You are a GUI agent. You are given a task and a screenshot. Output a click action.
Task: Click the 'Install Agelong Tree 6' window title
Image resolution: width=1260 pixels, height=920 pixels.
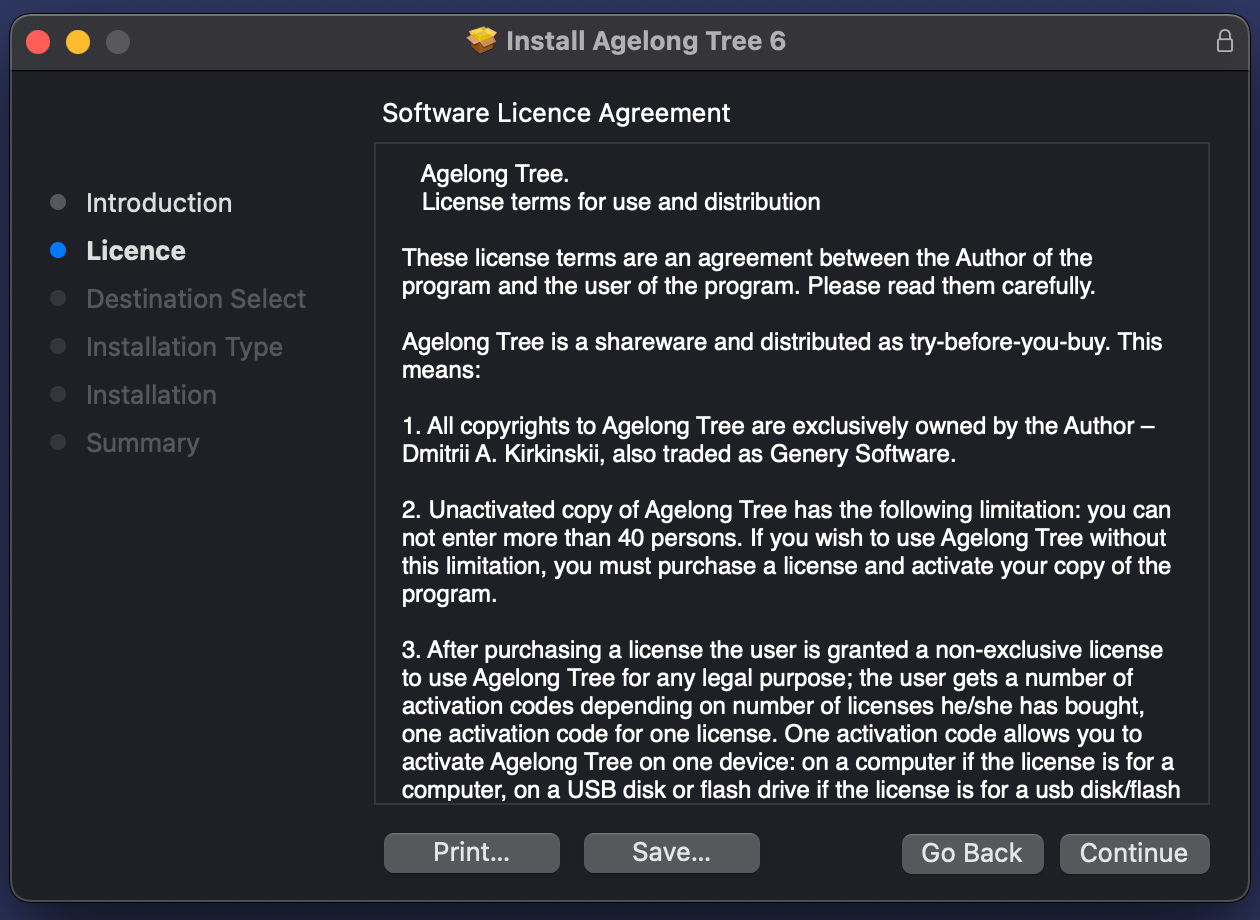646,42
